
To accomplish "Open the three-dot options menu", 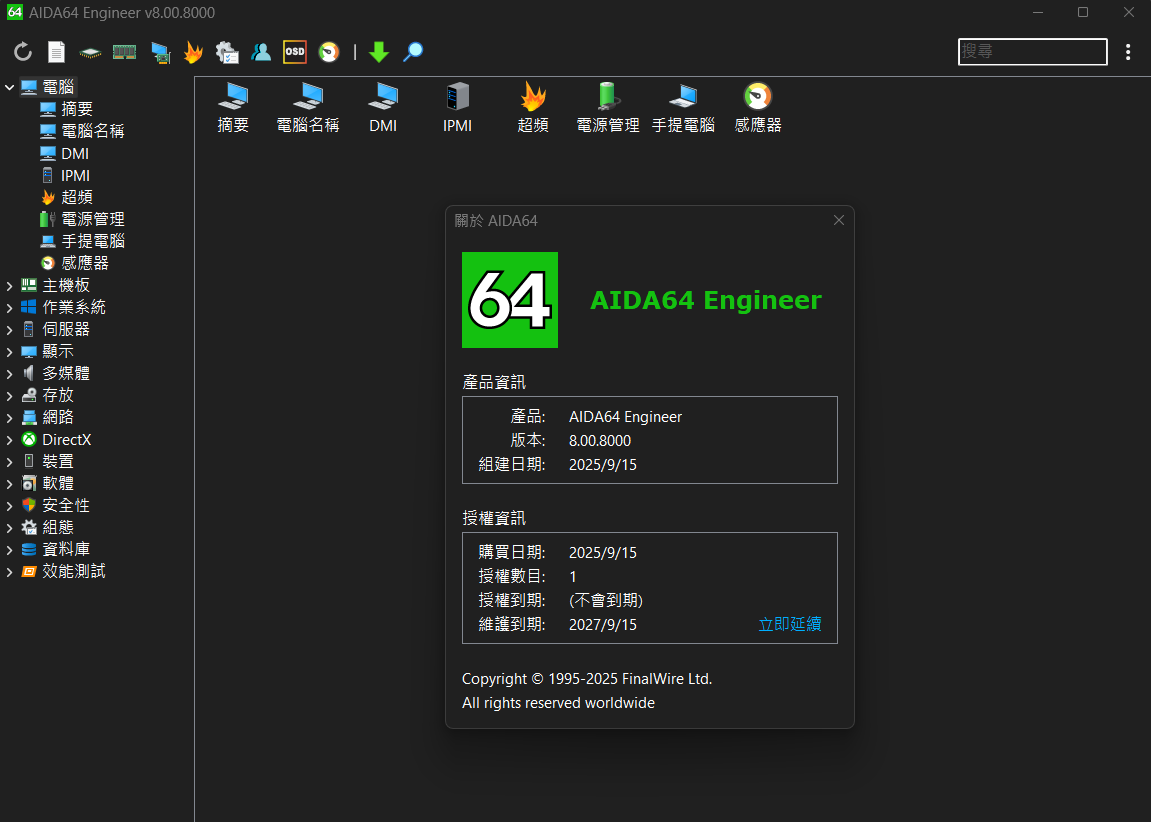I will (1128, 52).
